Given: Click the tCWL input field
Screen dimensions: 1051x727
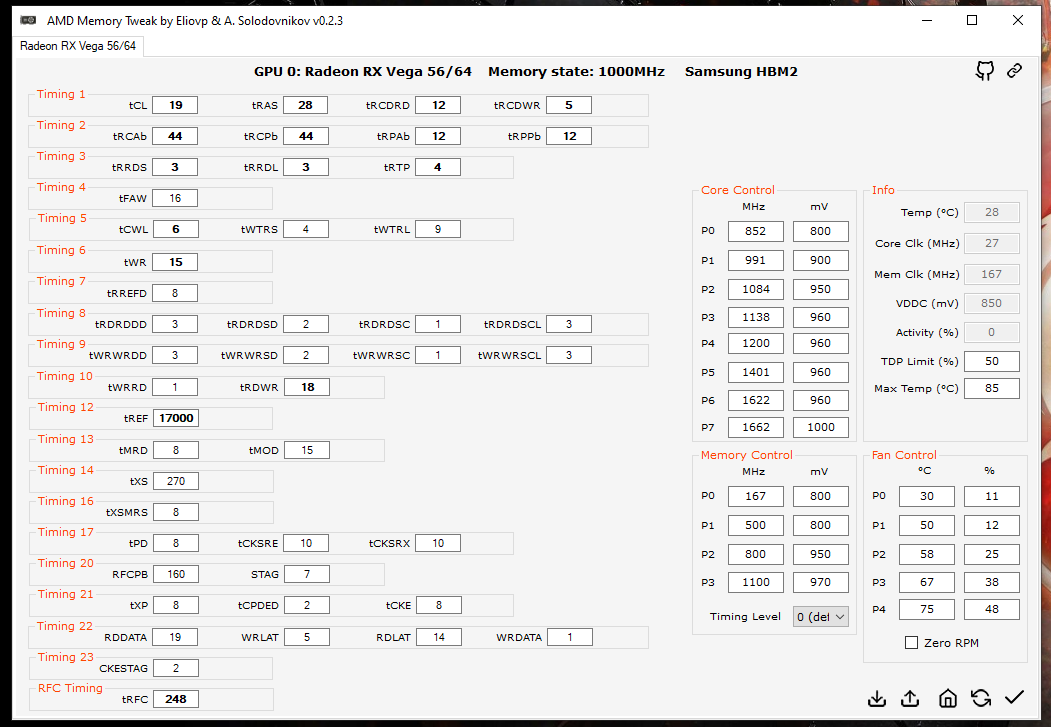Looking at the screenshot, I should click(x=175, y=229).
